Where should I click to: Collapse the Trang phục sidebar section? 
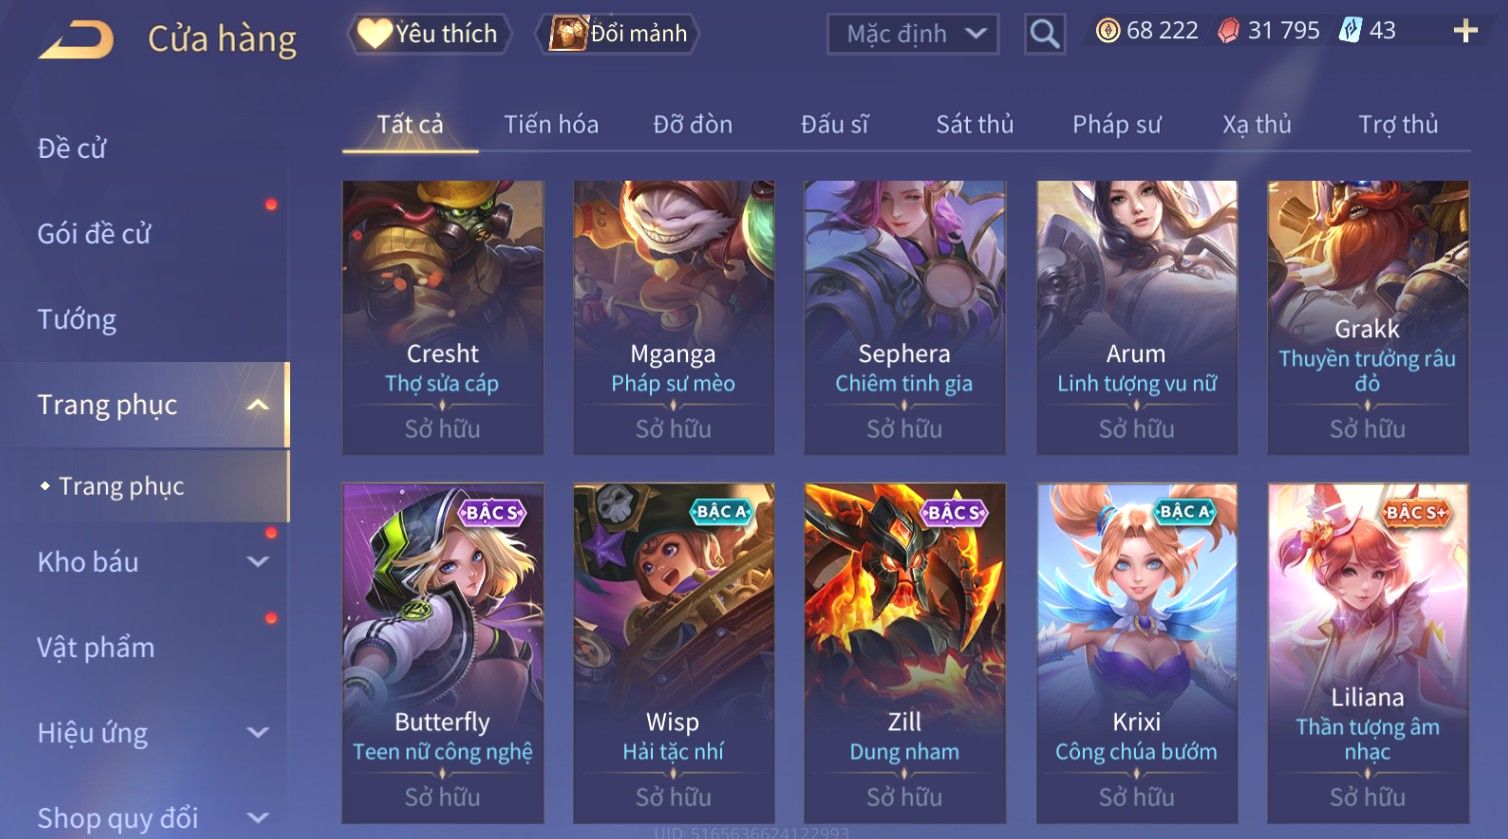click(x=258, y=405)
